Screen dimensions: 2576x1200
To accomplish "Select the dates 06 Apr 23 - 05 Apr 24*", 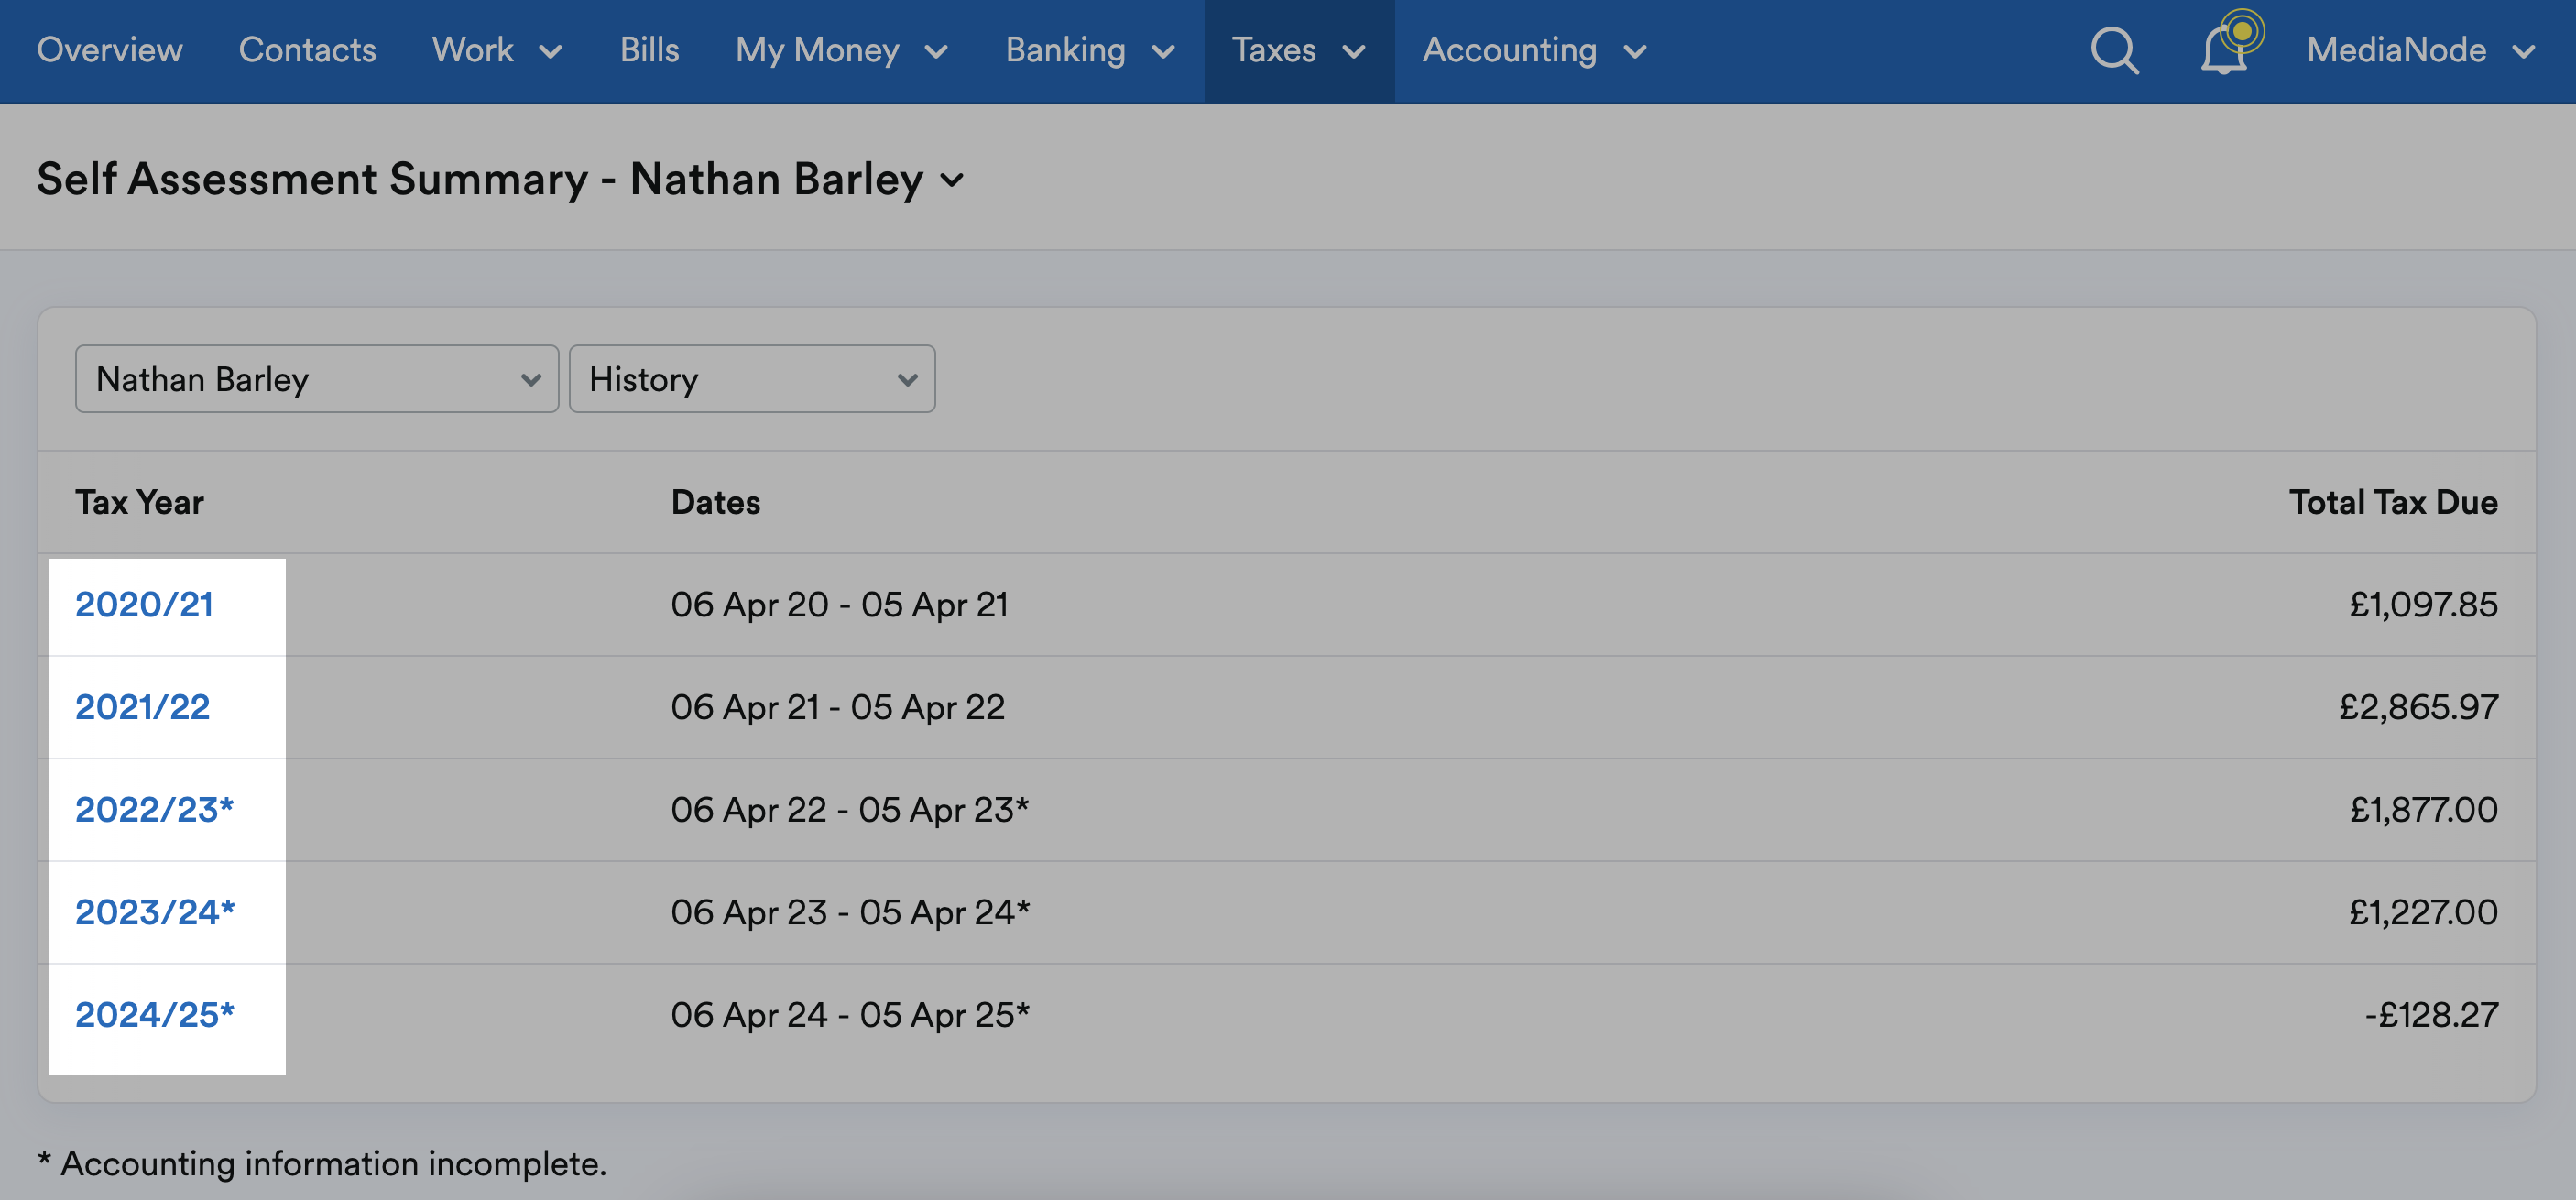I will coord(850,912).
